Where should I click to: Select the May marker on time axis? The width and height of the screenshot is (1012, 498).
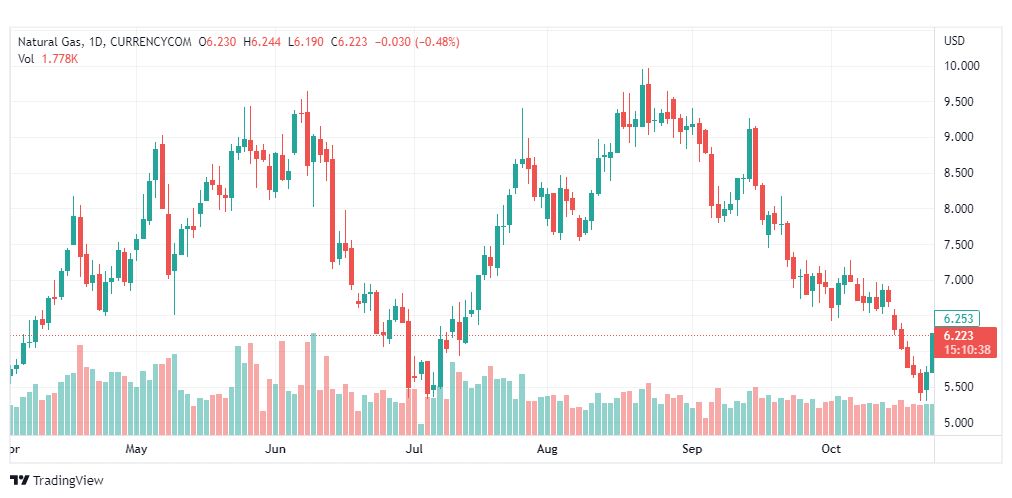coord(137,449)
